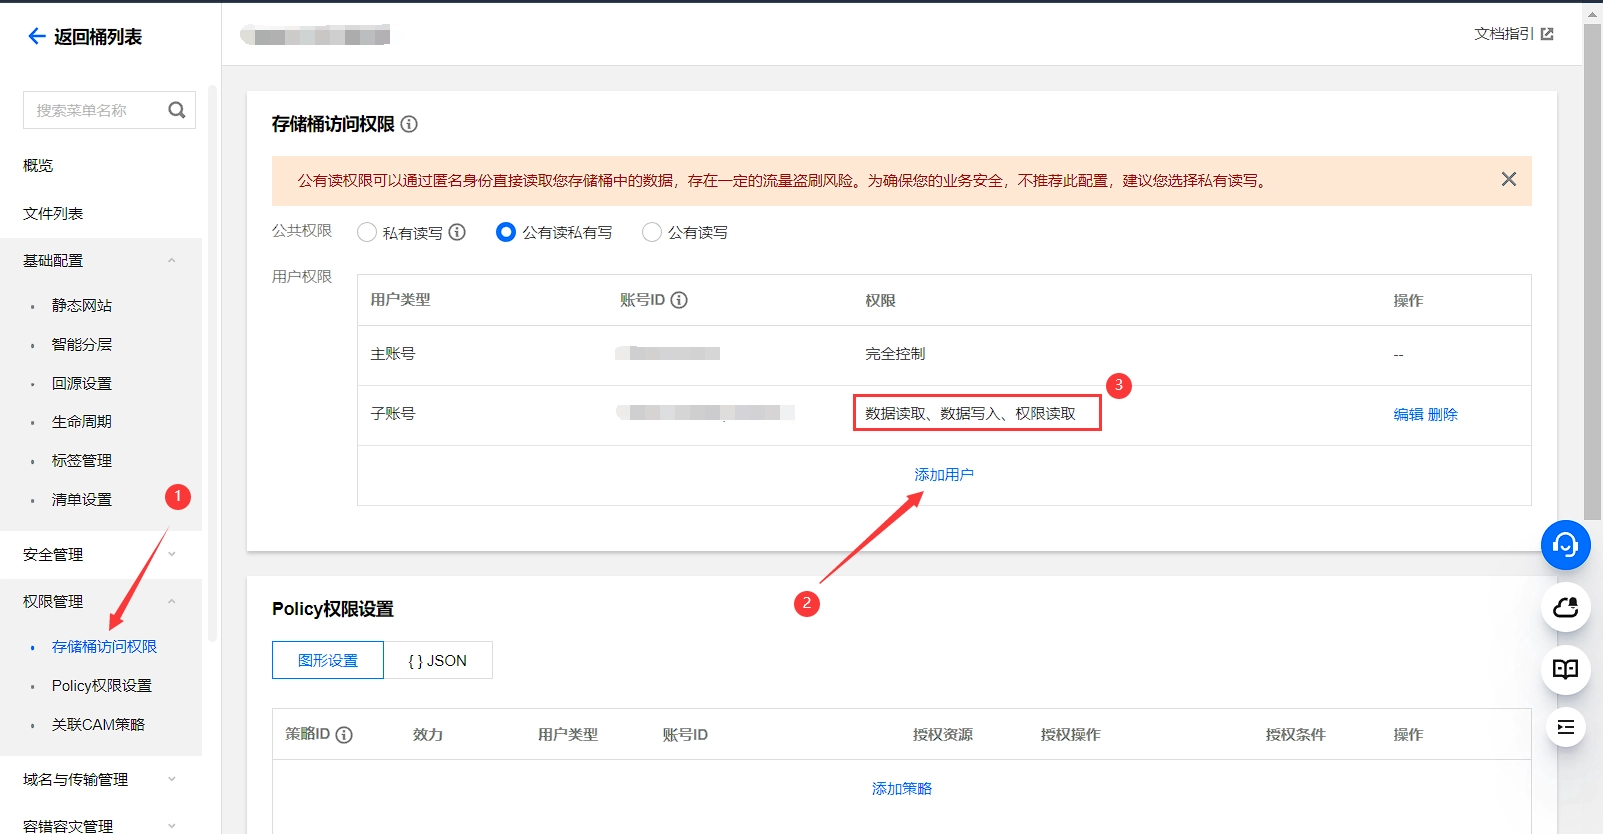The image size is (1603, 834).
Task: Select the 公有读私有写 radio option
Action: [x=506, y=233]
